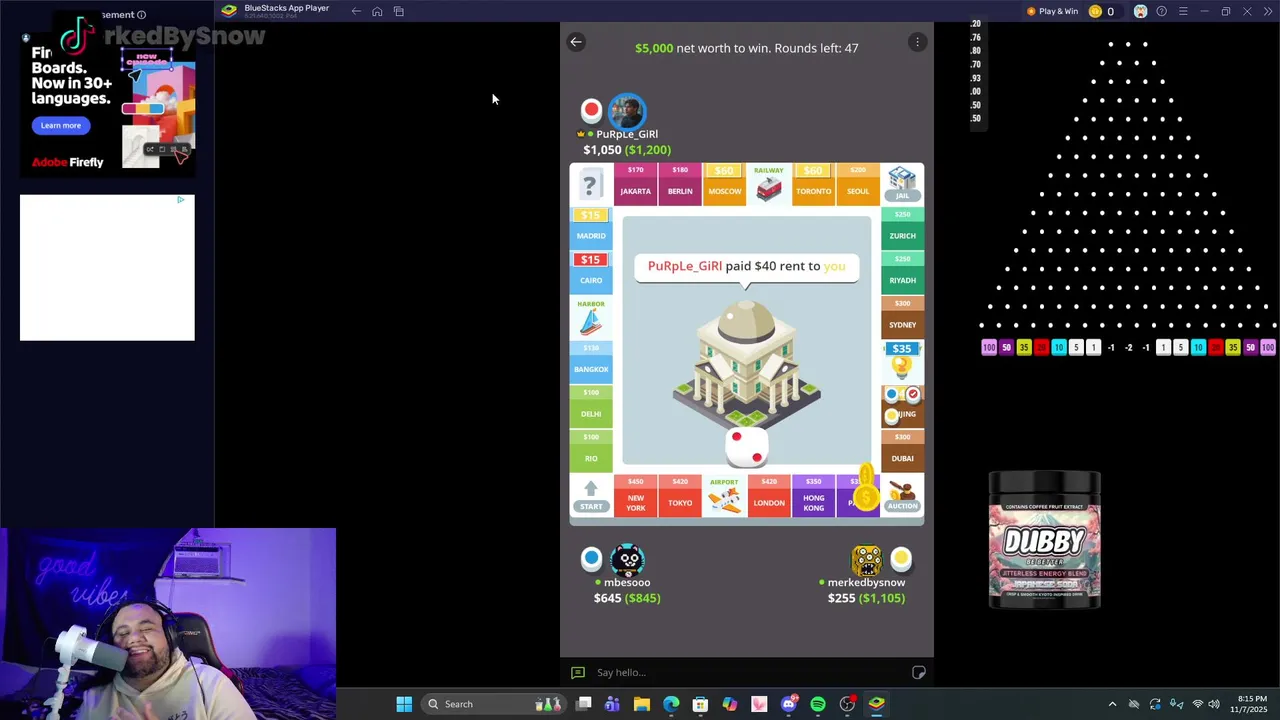Select the Seoul property tile
1280x720 pixels.
coord(857,185)
